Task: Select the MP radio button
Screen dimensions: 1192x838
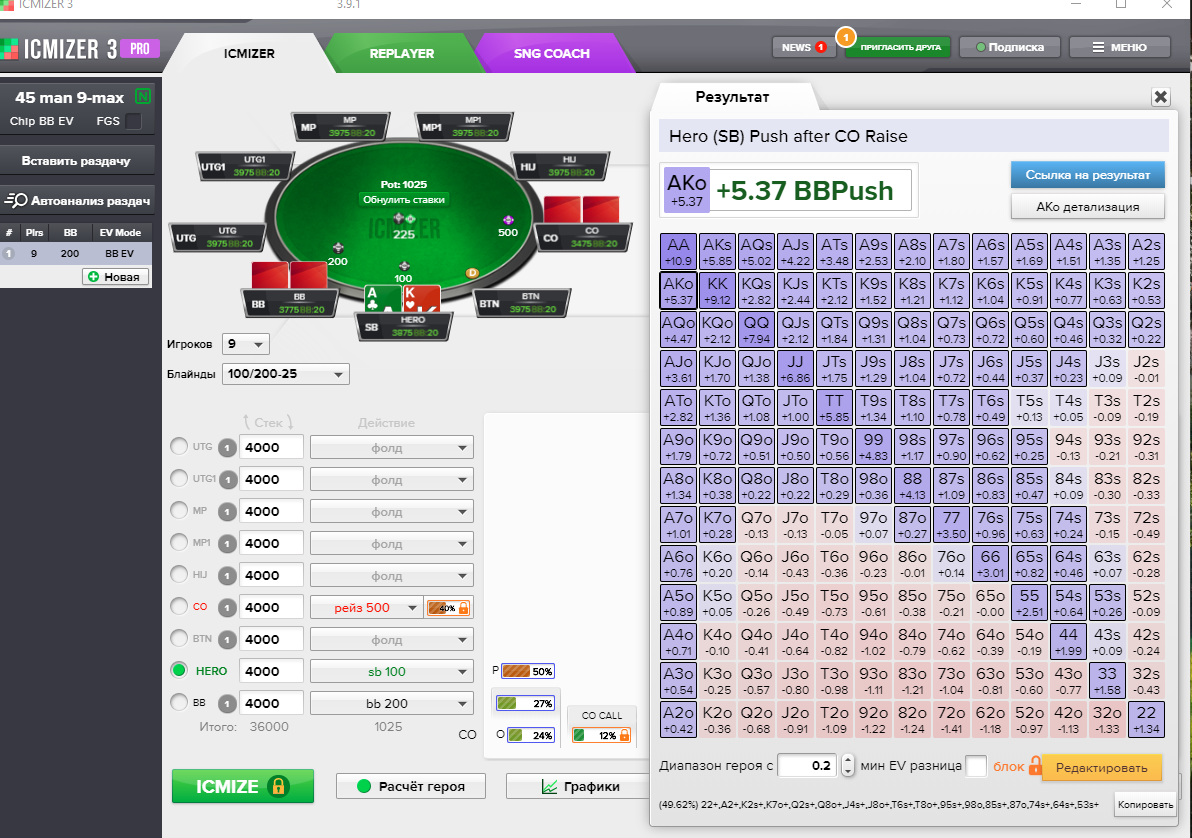Action: pos(179,510)
